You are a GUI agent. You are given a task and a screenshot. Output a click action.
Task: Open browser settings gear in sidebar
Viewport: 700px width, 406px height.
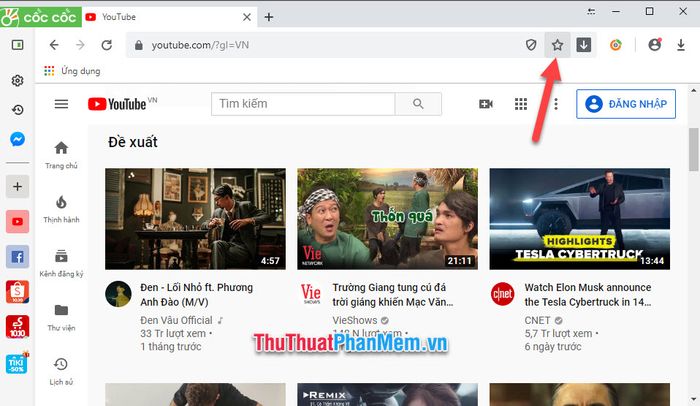pos(17,81)
